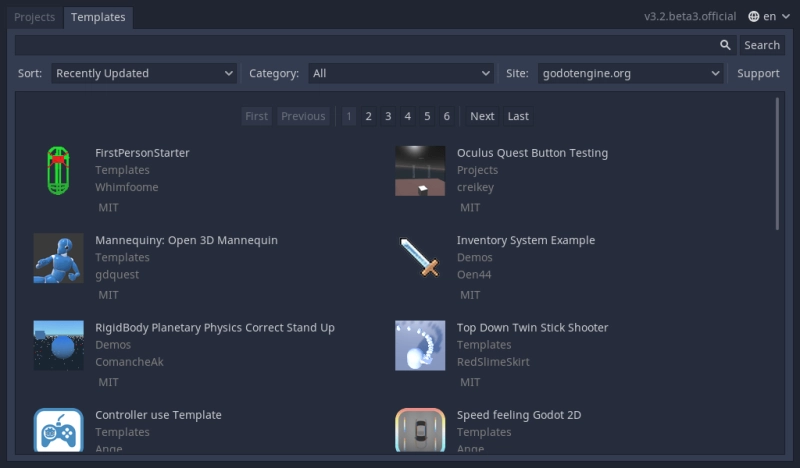Viewport: 800px width, 468px height.
Task: Click author Oen44
Action: coord(474,275)
